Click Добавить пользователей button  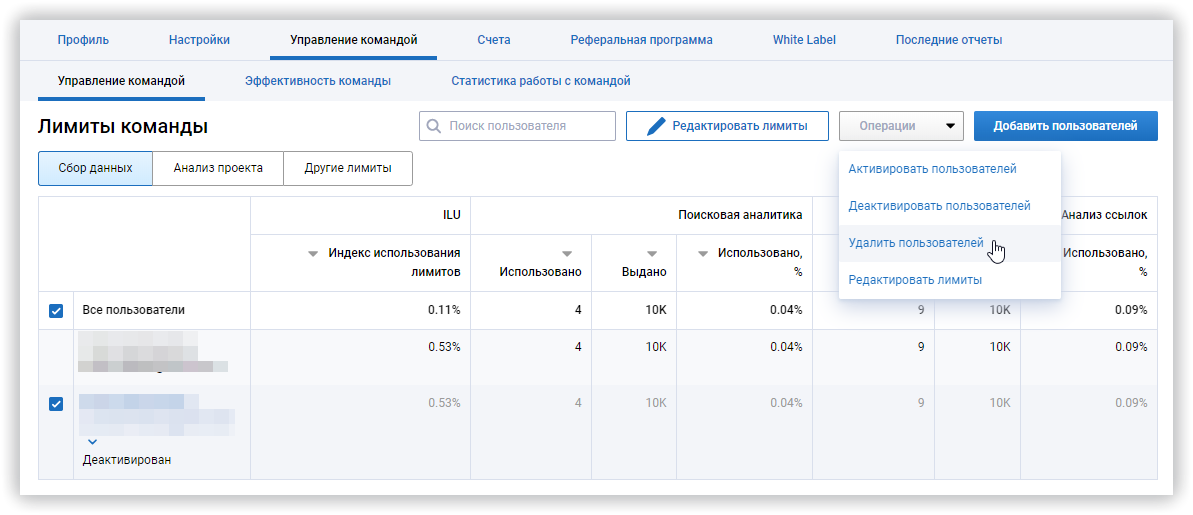[1066, 126]
